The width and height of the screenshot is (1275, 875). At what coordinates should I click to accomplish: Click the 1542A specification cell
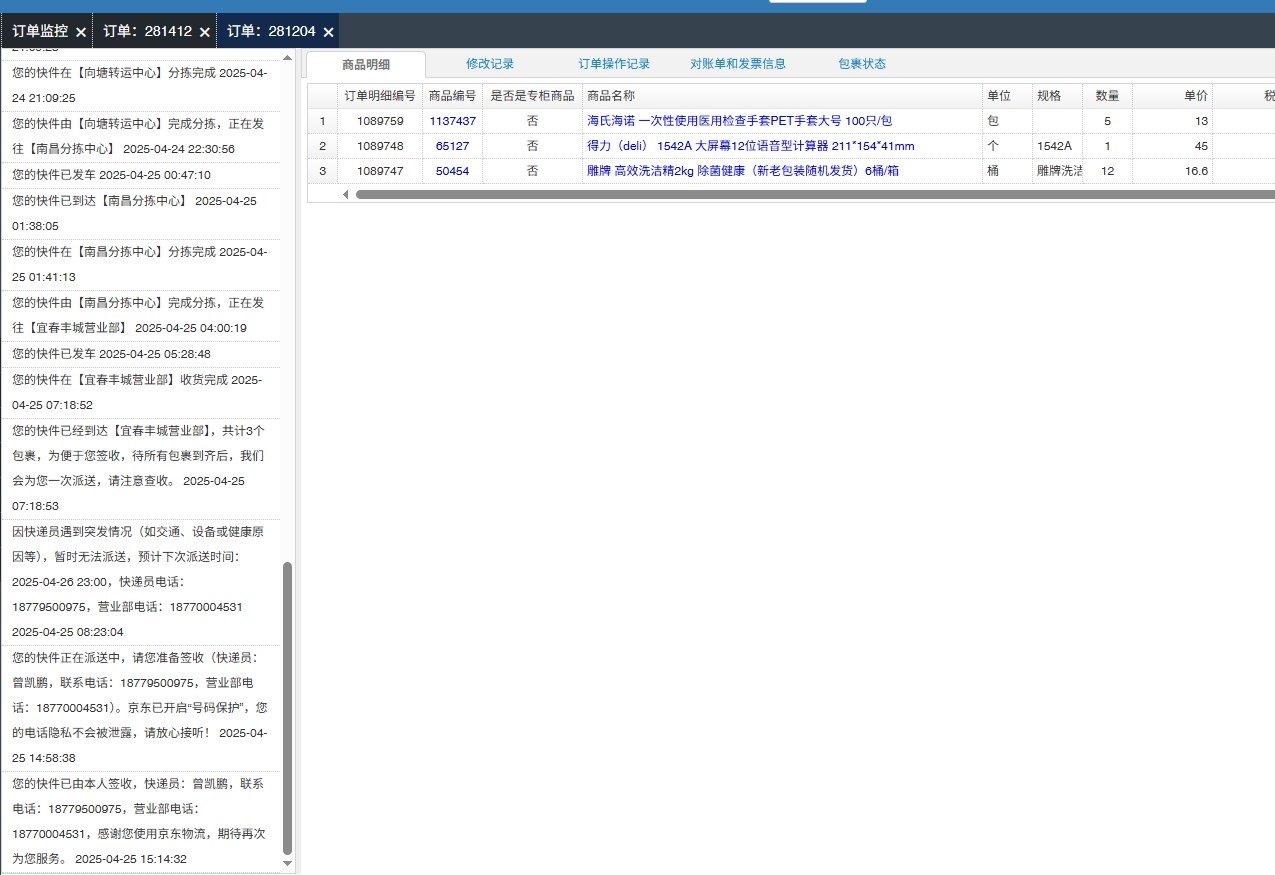[x=1057, y=146]
